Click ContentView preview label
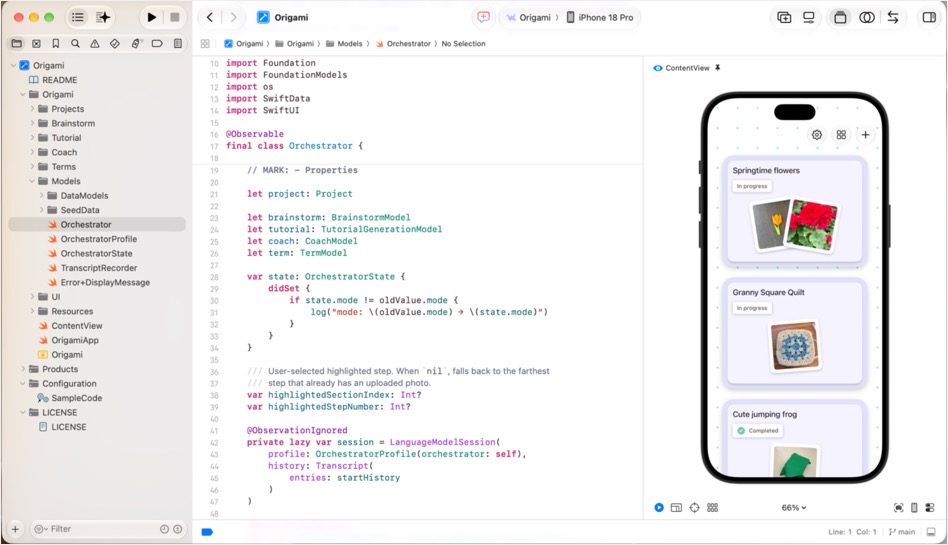The image size is (948, 545). click(687, 68)
